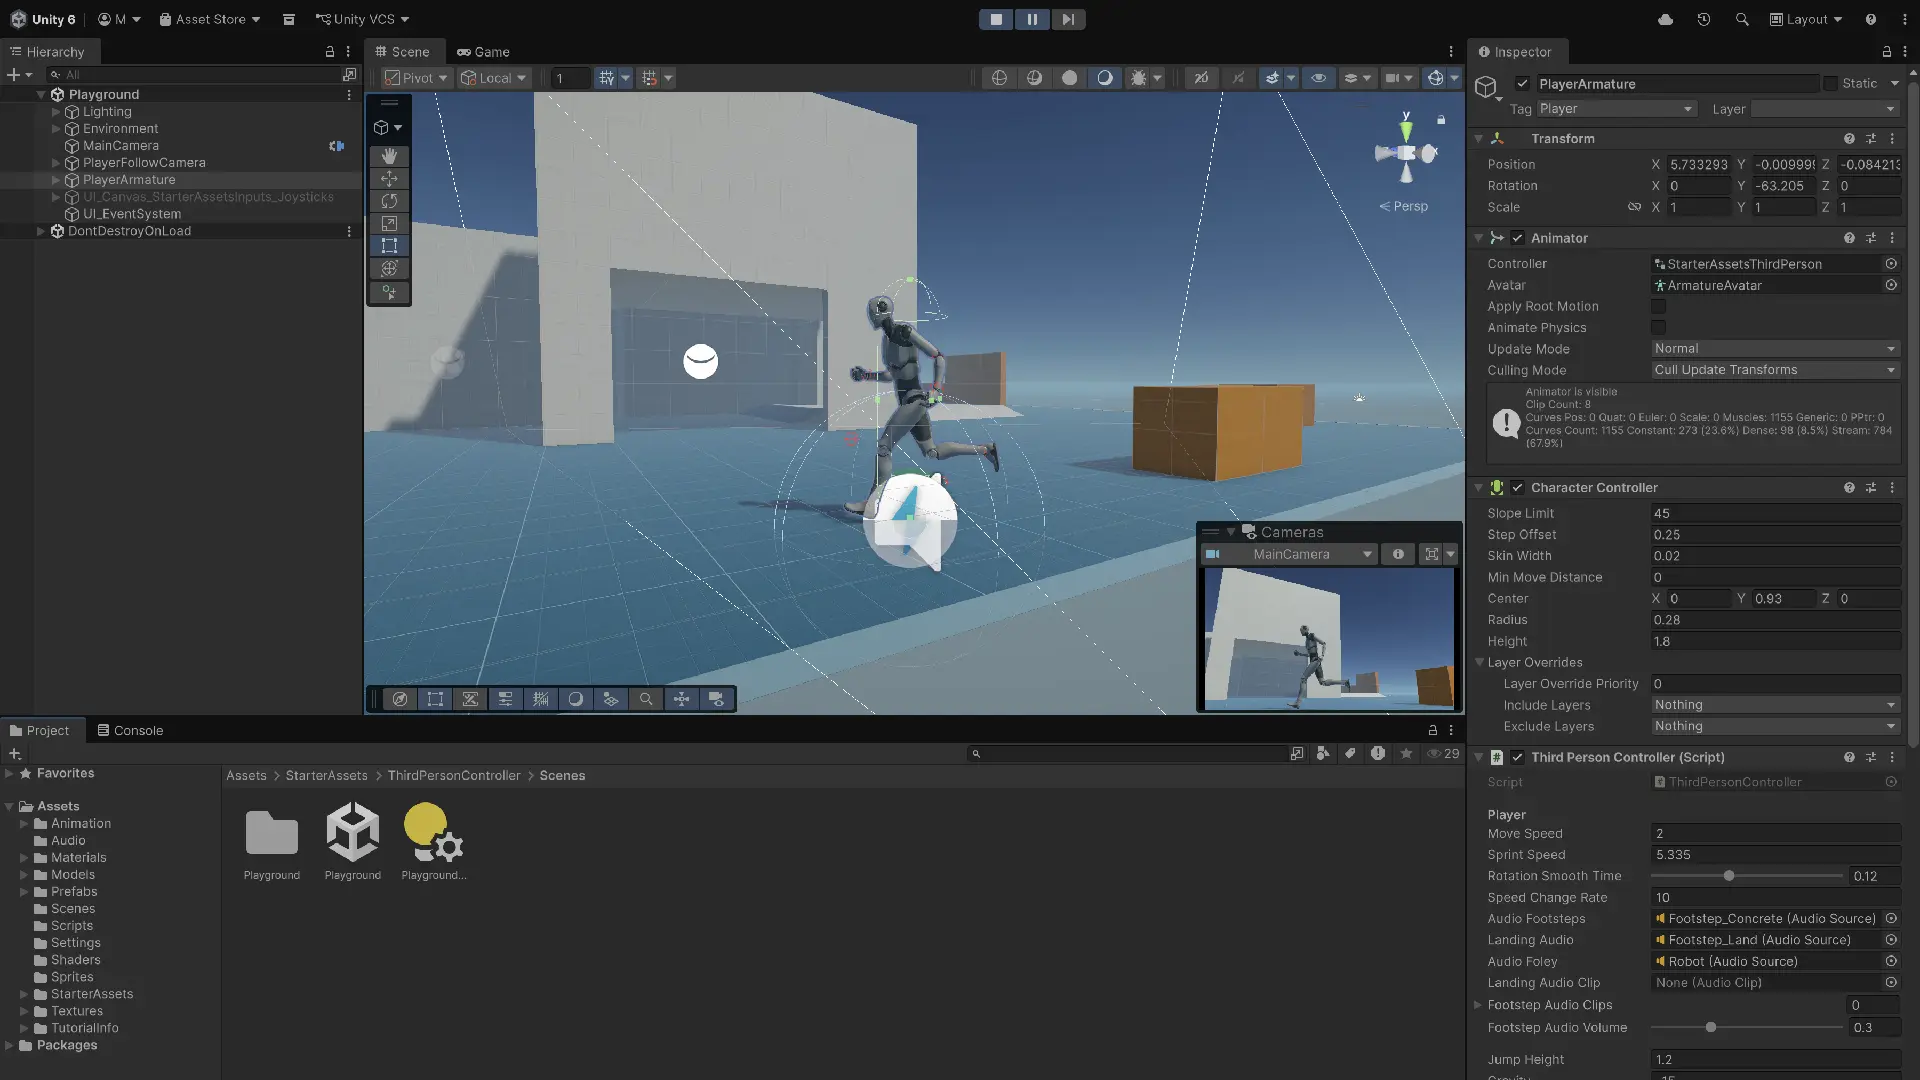
Task: Open the global search magnifier
Action: [x=1742, y=19]
